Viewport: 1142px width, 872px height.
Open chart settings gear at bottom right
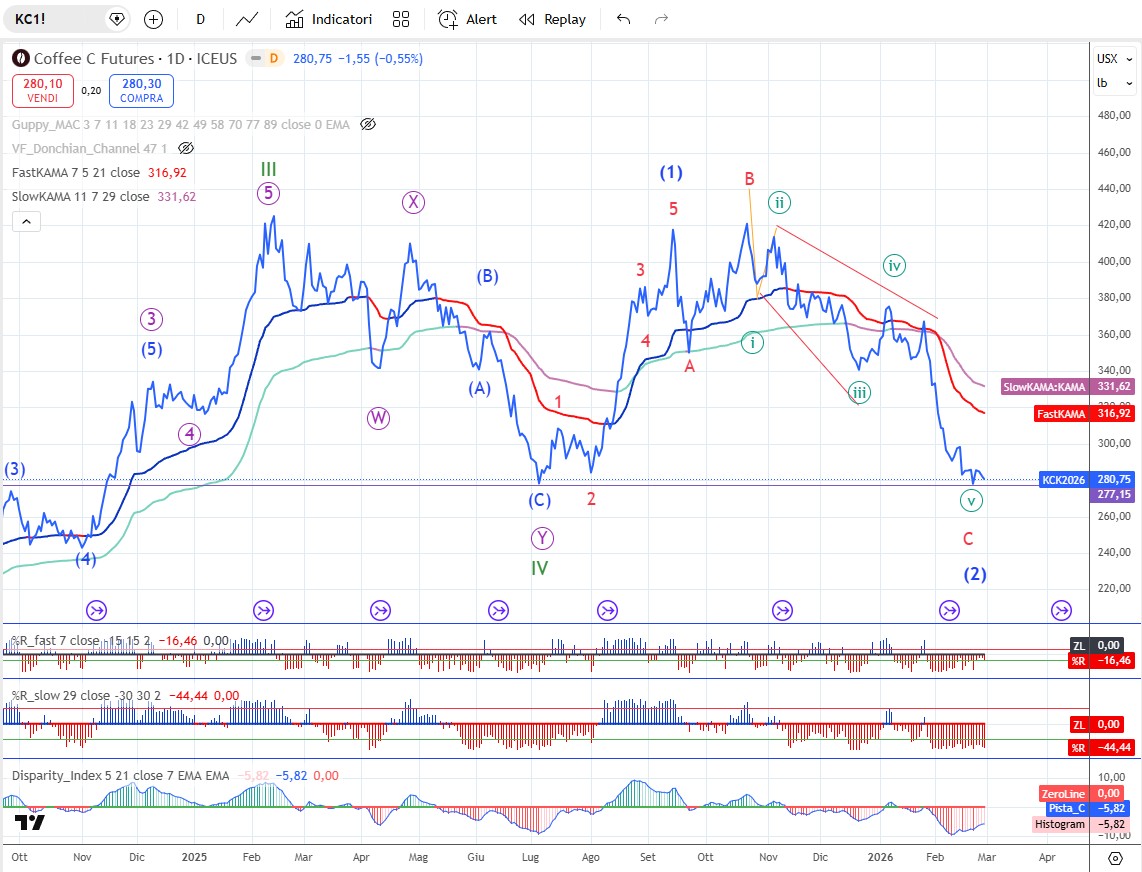(1115, 858)
